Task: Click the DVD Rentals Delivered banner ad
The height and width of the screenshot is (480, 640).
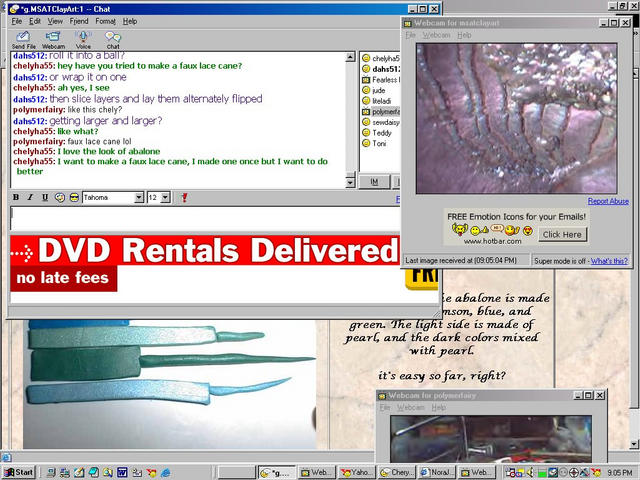Action: [x=204, y=263]
